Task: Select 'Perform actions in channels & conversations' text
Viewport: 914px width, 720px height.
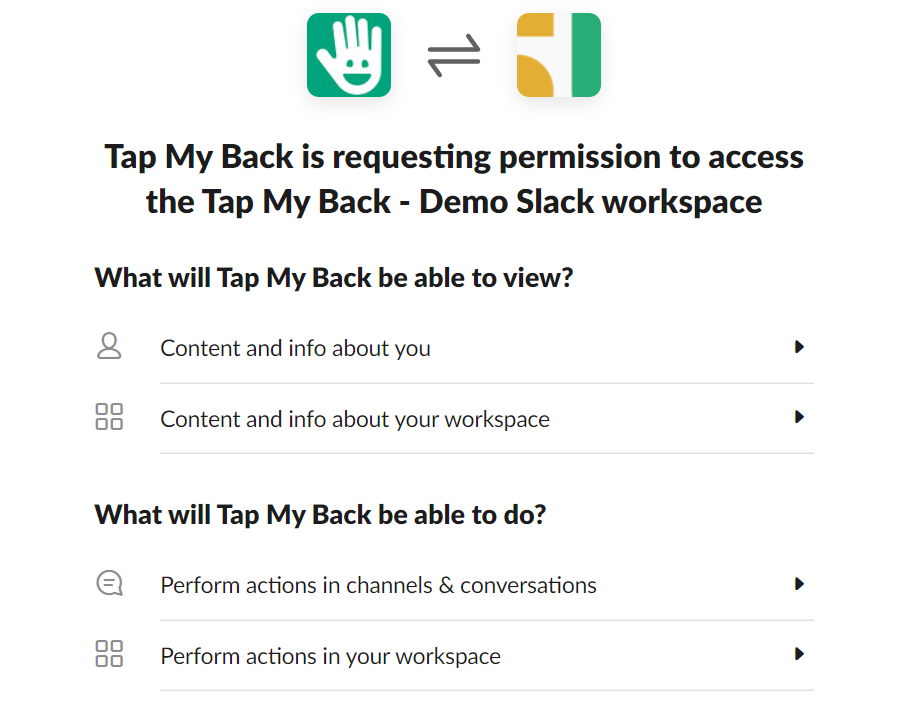Action: click(378, 585)
